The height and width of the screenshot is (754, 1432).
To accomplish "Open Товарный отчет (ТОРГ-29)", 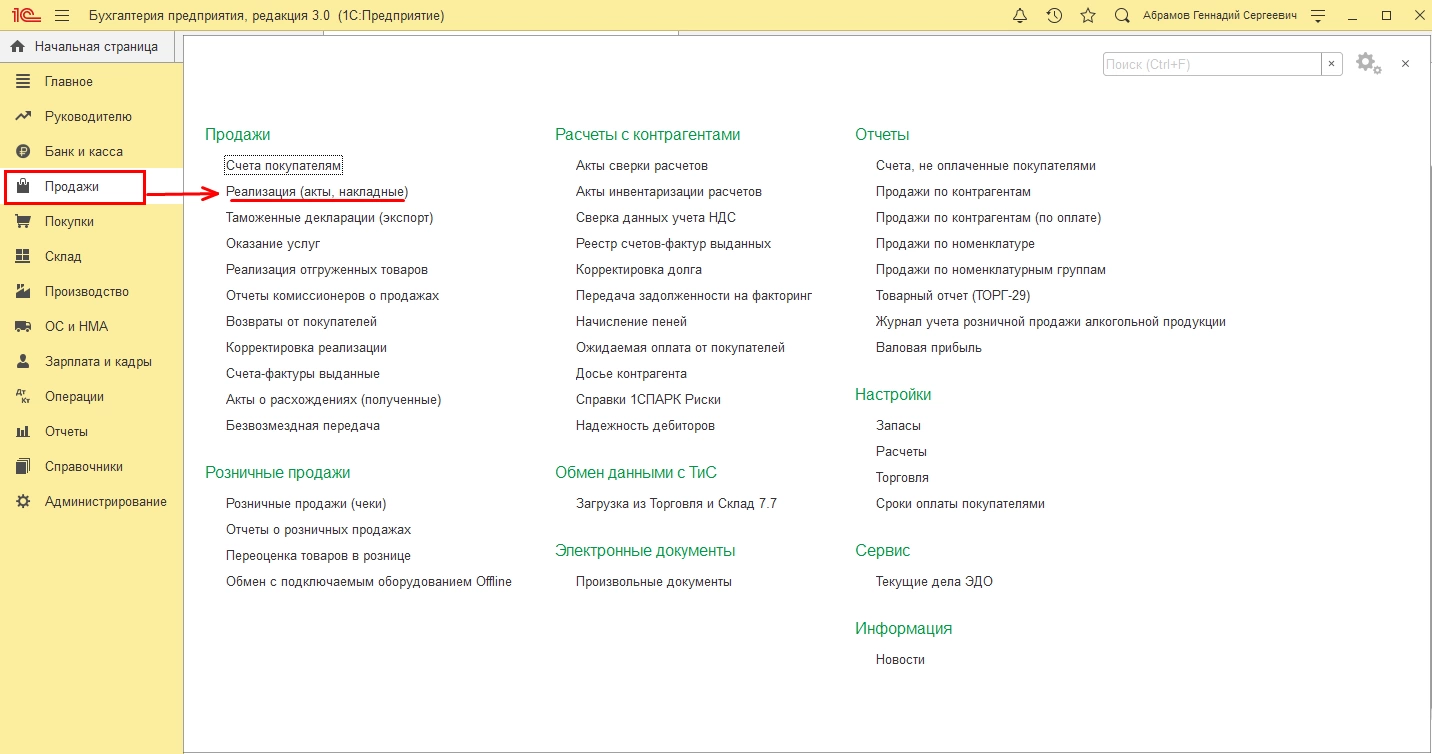I will click(x=953, y=295).
